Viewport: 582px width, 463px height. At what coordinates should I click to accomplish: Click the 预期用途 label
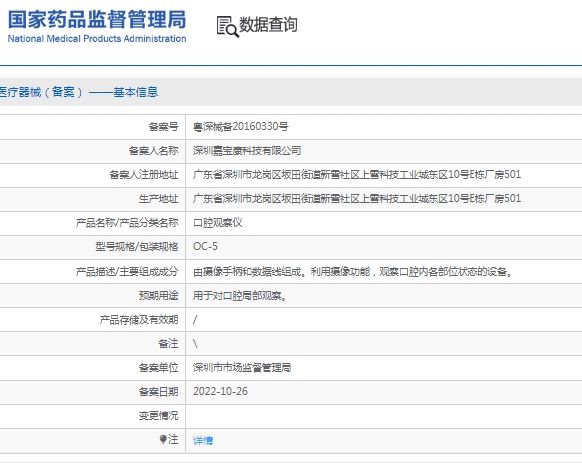pos(158,296)
